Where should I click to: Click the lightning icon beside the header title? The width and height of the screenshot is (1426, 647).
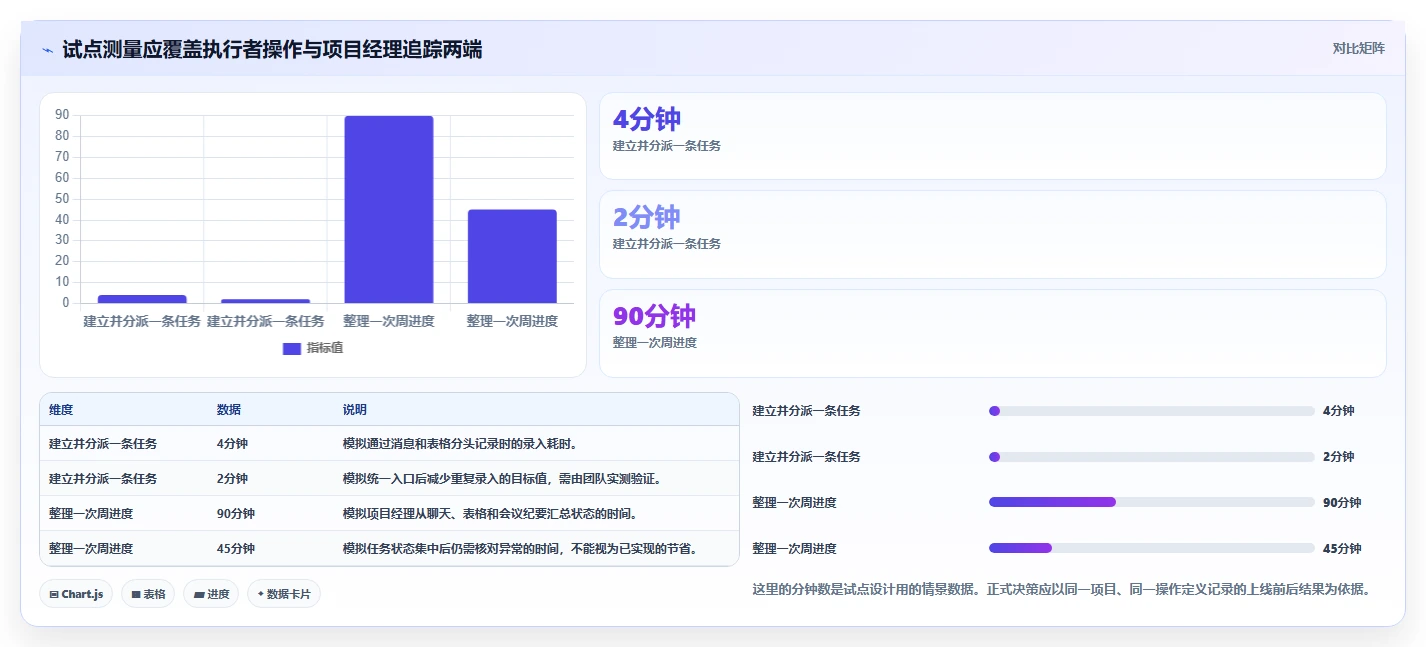47,50
